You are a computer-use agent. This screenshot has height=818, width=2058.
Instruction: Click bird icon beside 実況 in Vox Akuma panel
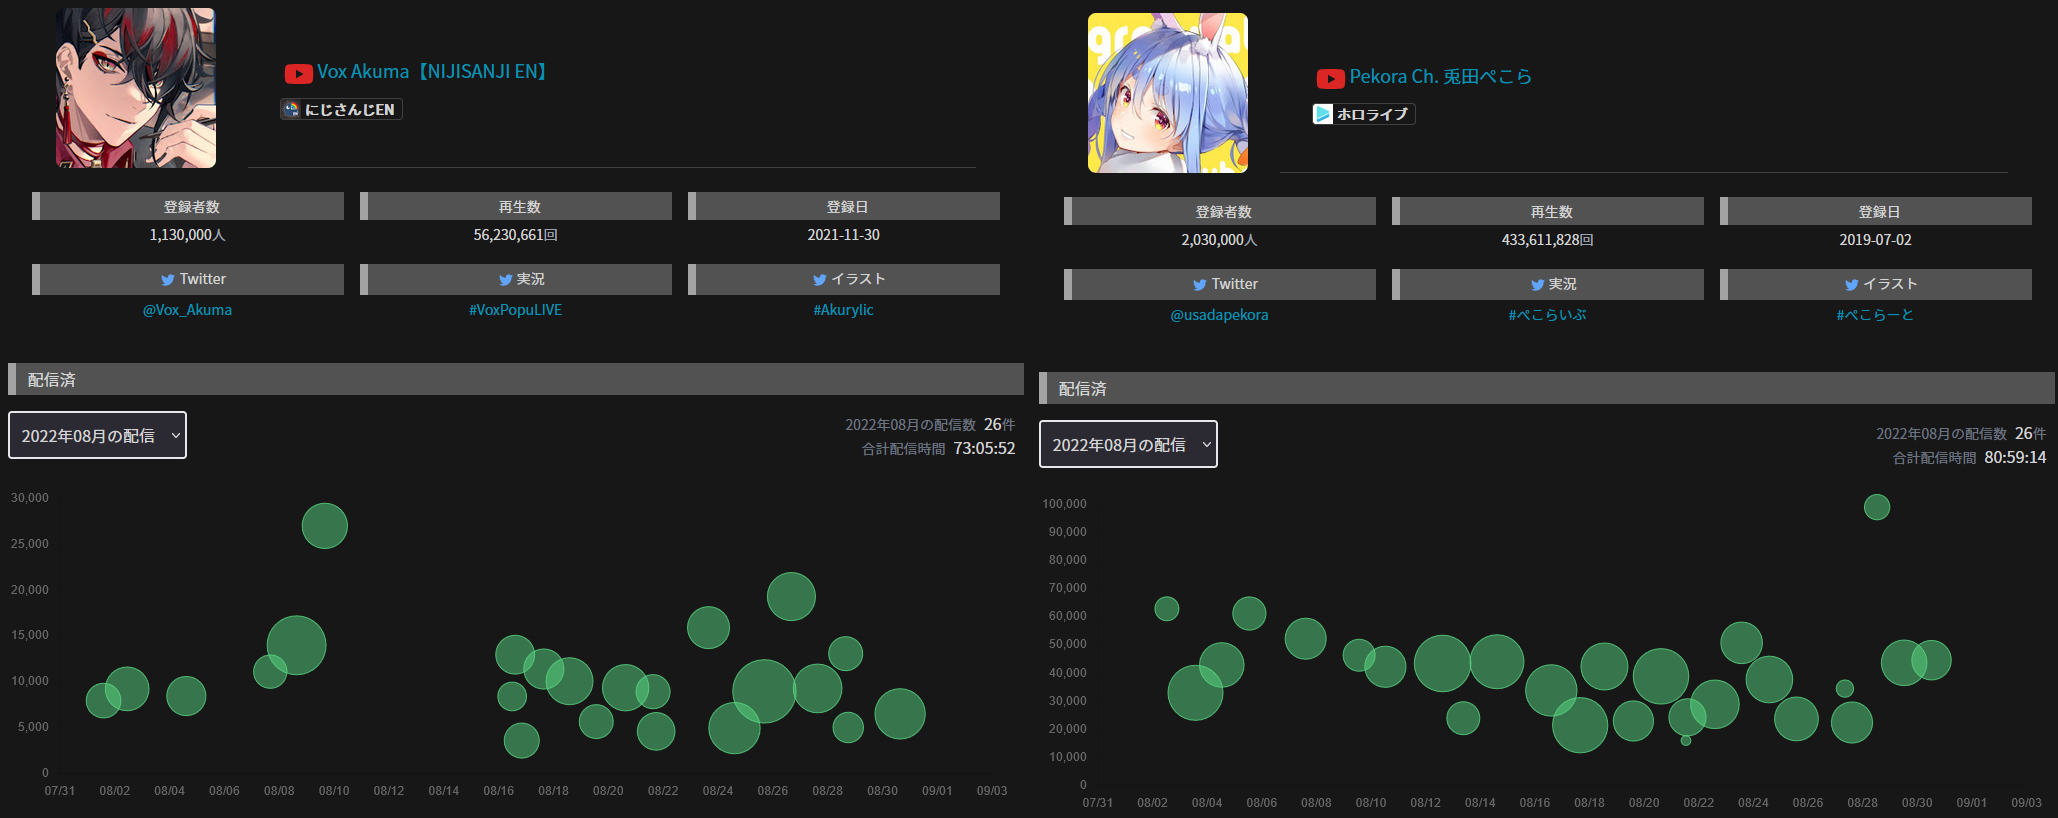pos(506,280)
